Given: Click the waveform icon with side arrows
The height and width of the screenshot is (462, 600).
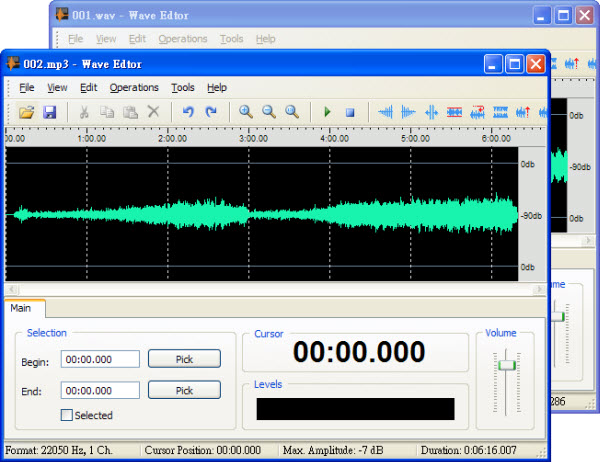Looking at the screenshot, I should pos(431,112).
